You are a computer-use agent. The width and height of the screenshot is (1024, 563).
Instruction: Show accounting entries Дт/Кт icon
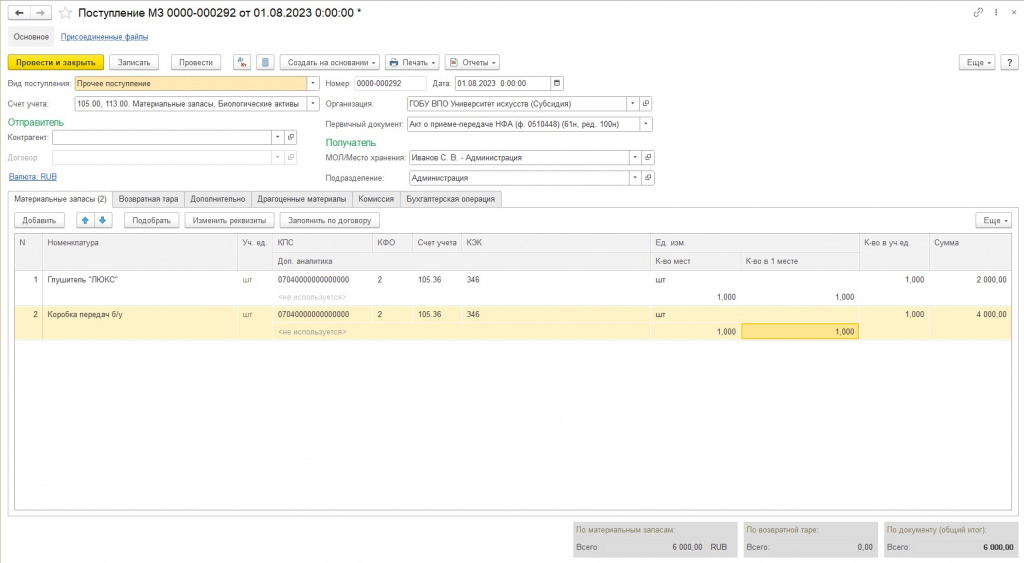point(242,63)
